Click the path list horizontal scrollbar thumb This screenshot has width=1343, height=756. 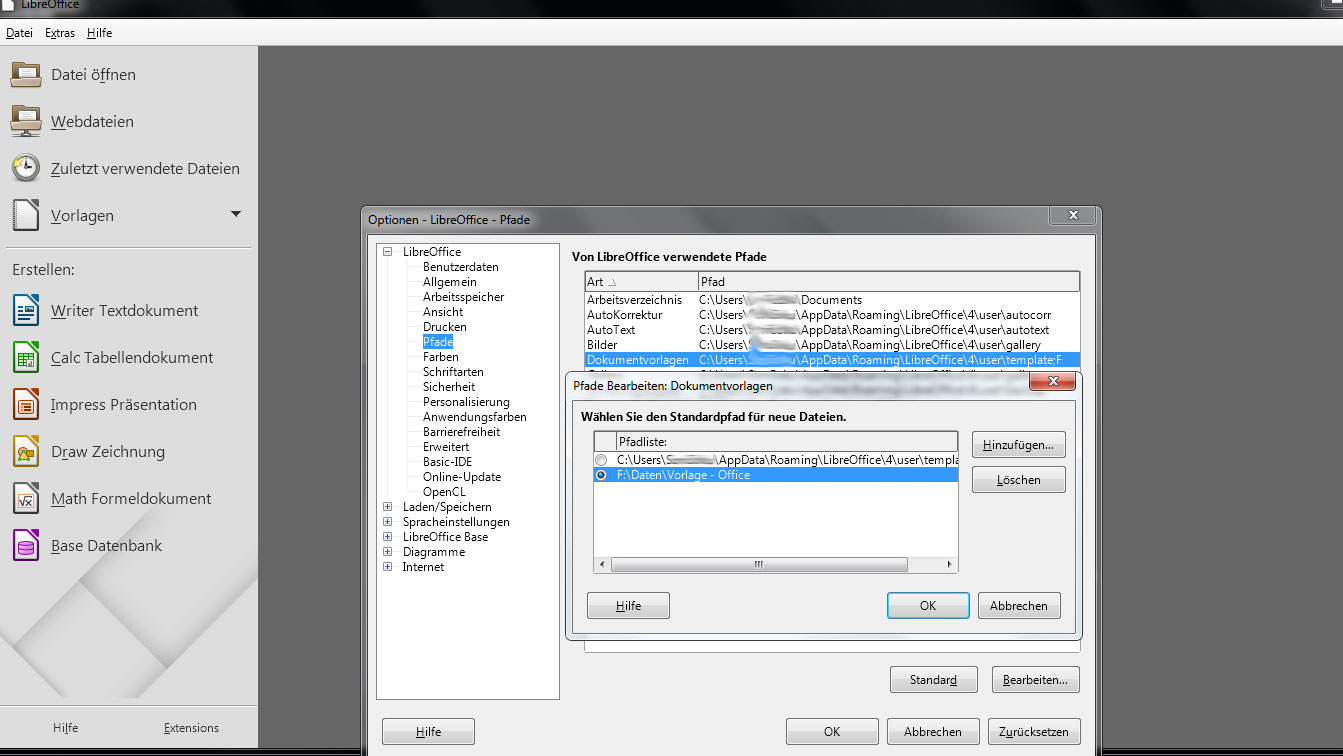tap(759, 565)
